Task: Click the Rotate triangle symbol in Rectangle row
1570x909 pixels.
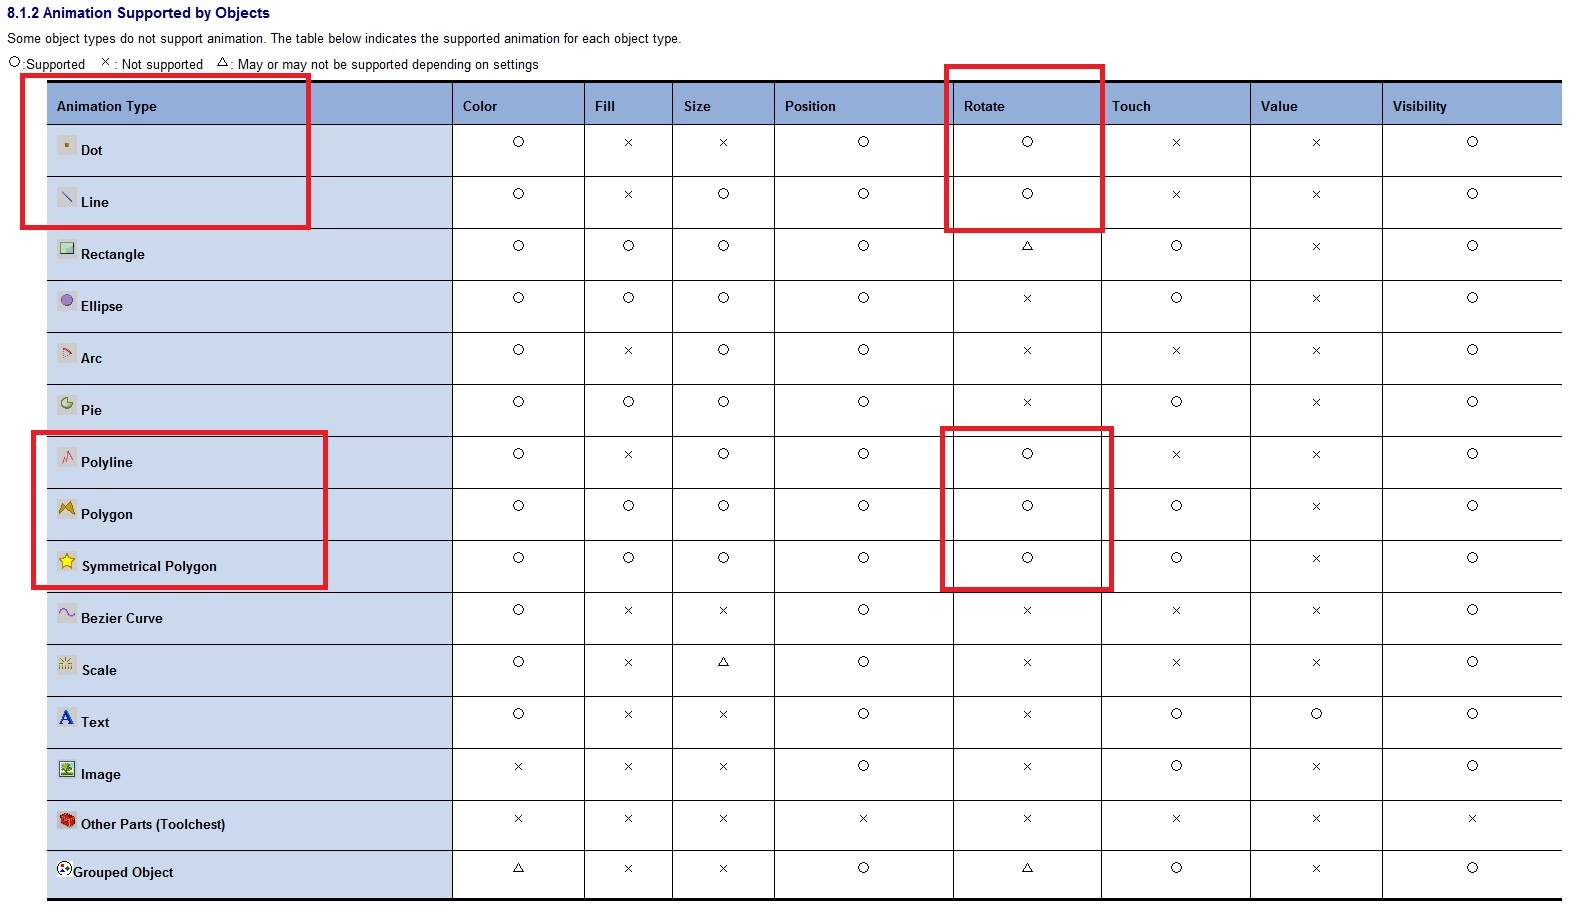Action: 1027,246
